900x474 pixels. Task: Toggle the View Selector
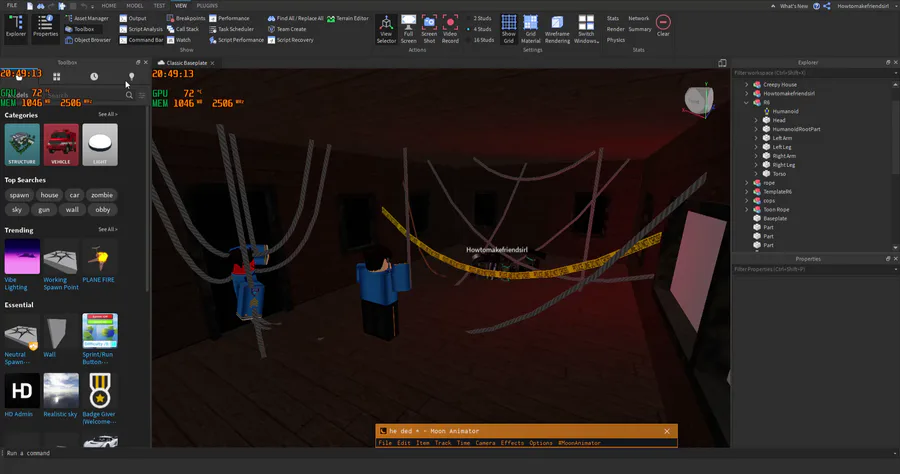pos(386,29)
